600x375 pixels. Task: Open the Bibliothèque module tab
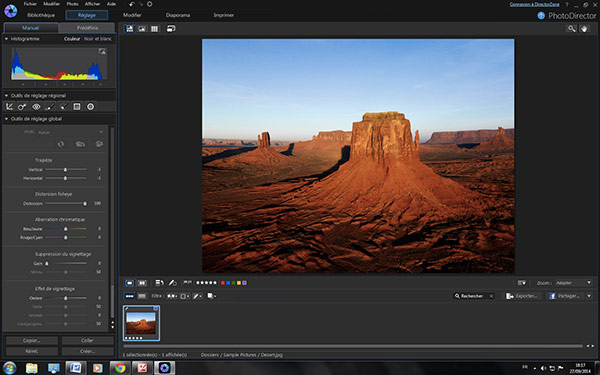coord(41,15)
